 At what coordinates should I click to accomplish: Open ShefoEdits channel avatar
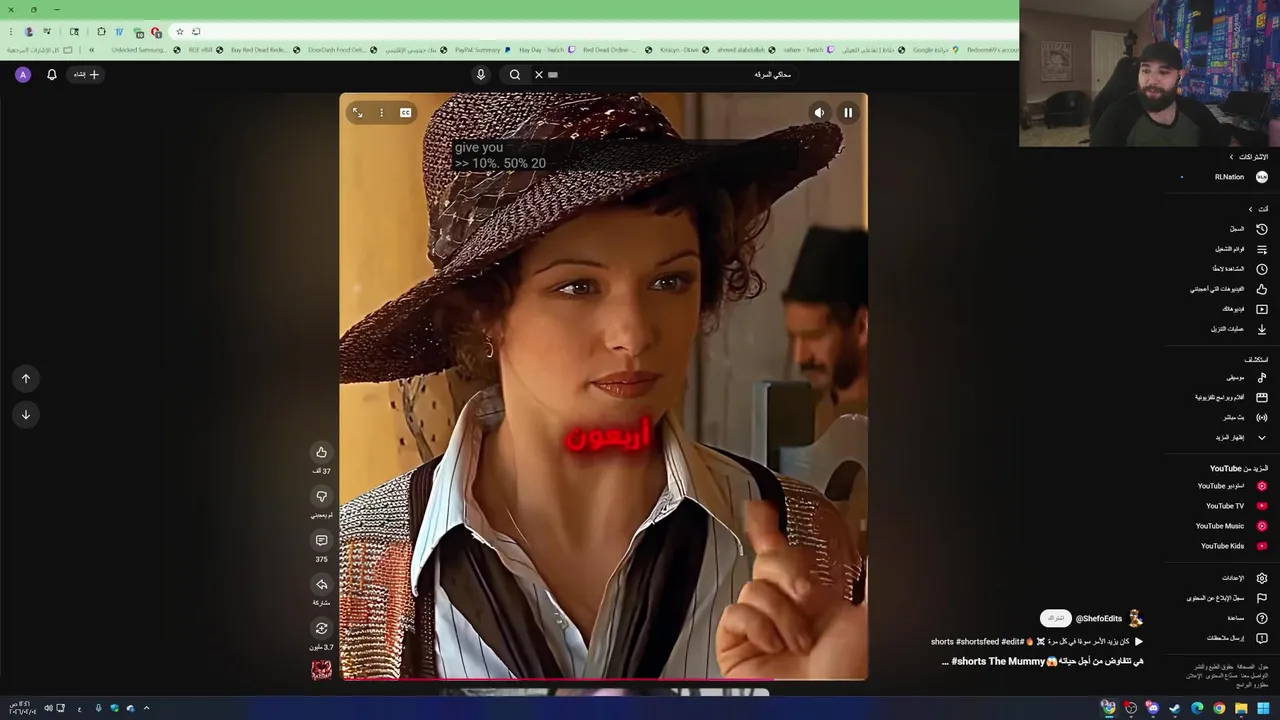tap(1135, 618)
